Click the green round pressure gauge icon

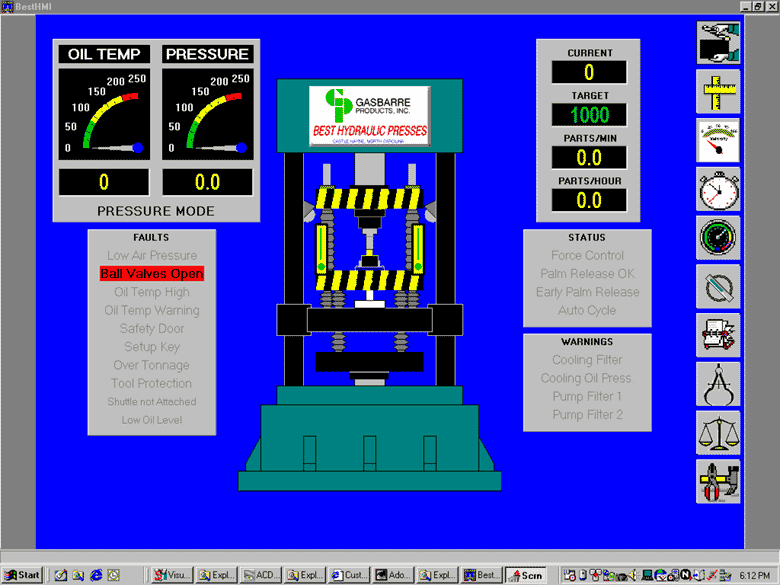click(x=718, y=238)
